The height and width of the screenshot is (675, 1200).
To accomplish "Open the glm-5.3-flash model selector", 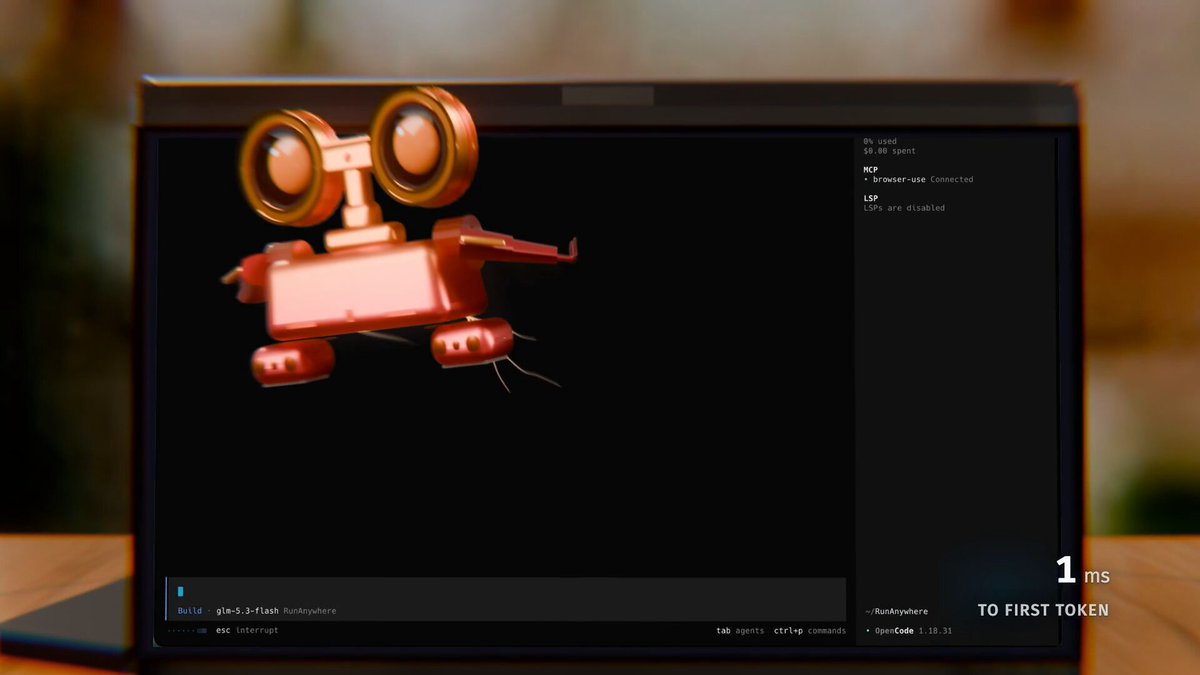I will point(247,611).
